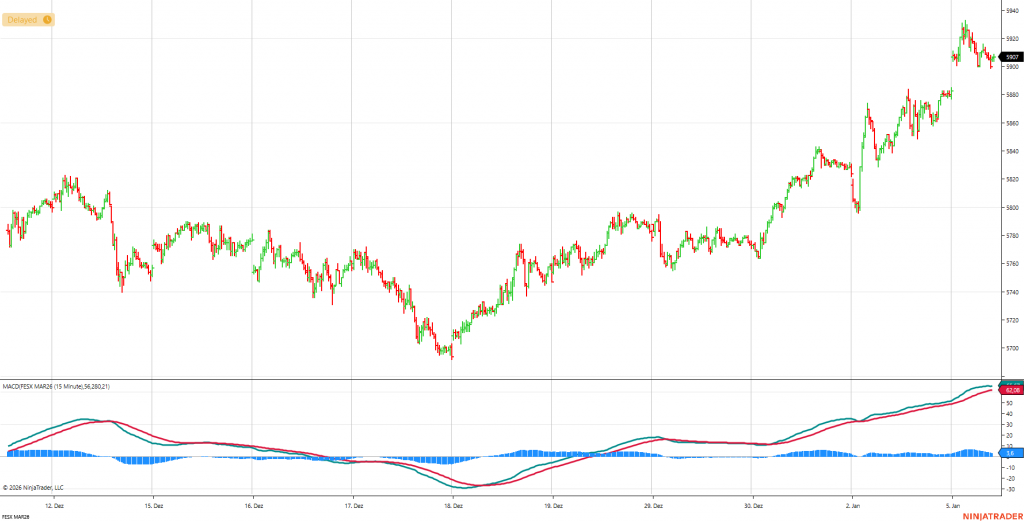This screenshot has width=1024, height=522.
Task: Click the 5860 price axis label
Action: point(1010,123)
